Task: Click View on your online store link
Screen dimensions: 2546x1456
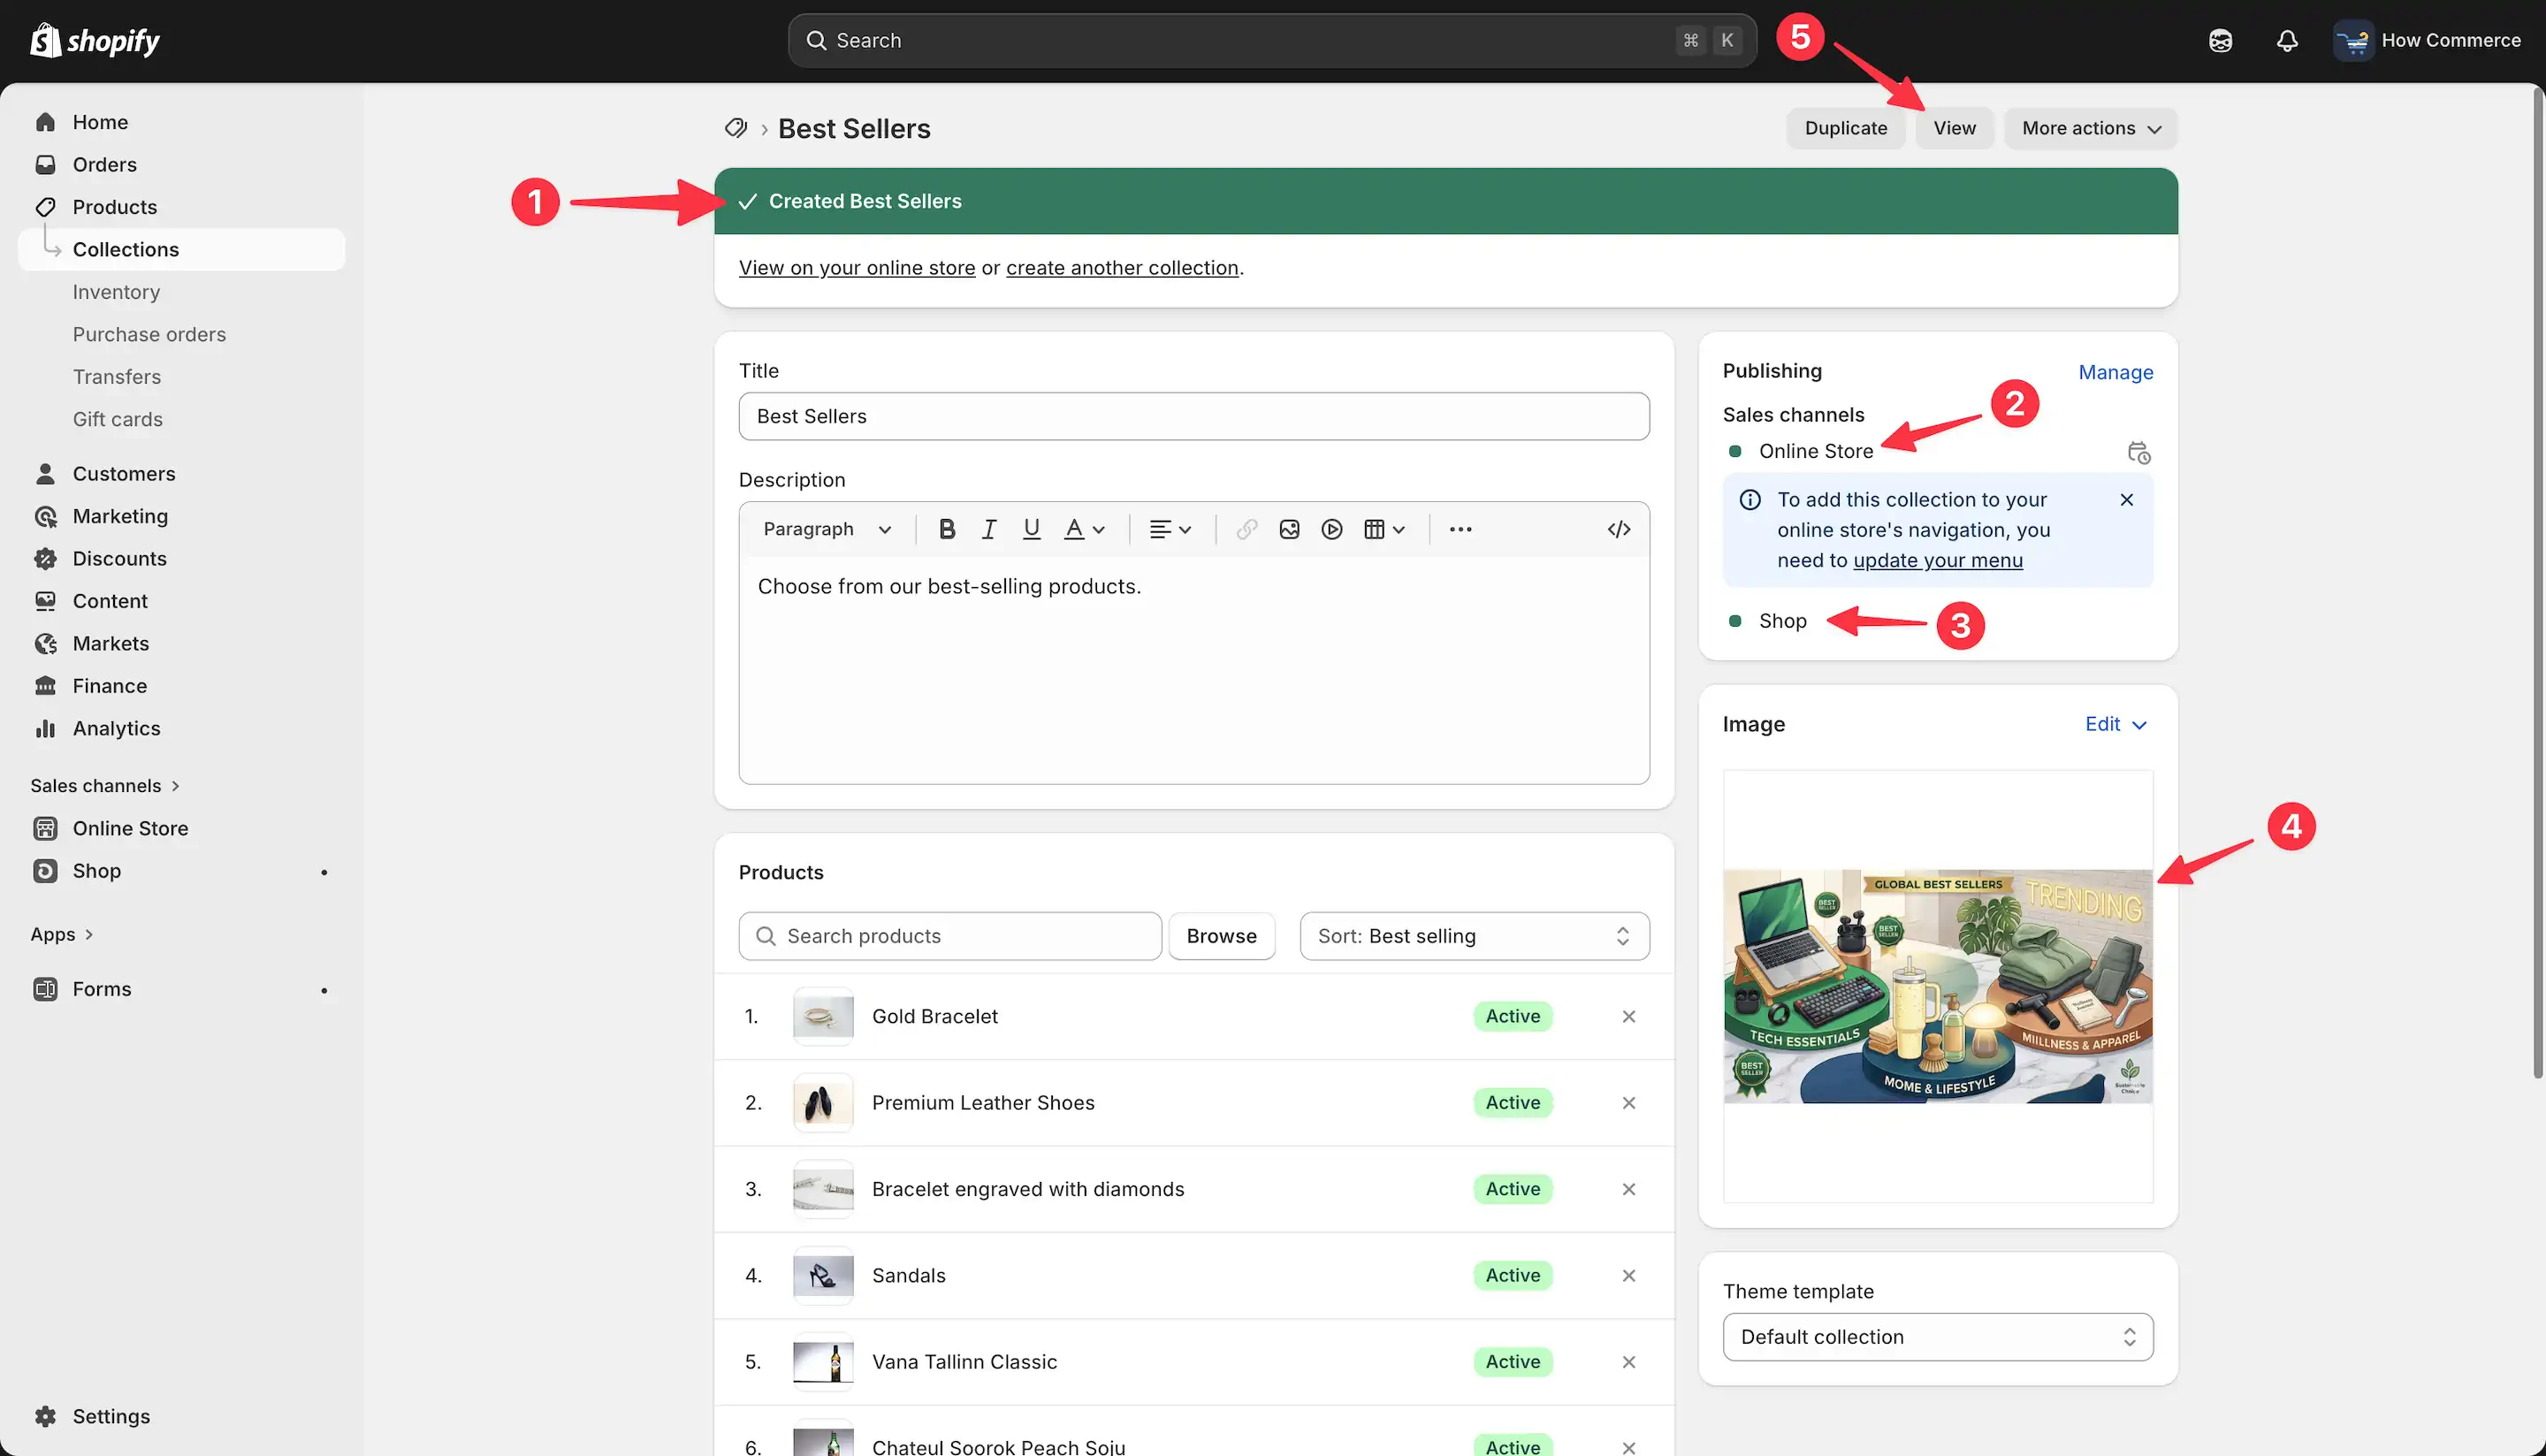Action: [x=857, y=268]
